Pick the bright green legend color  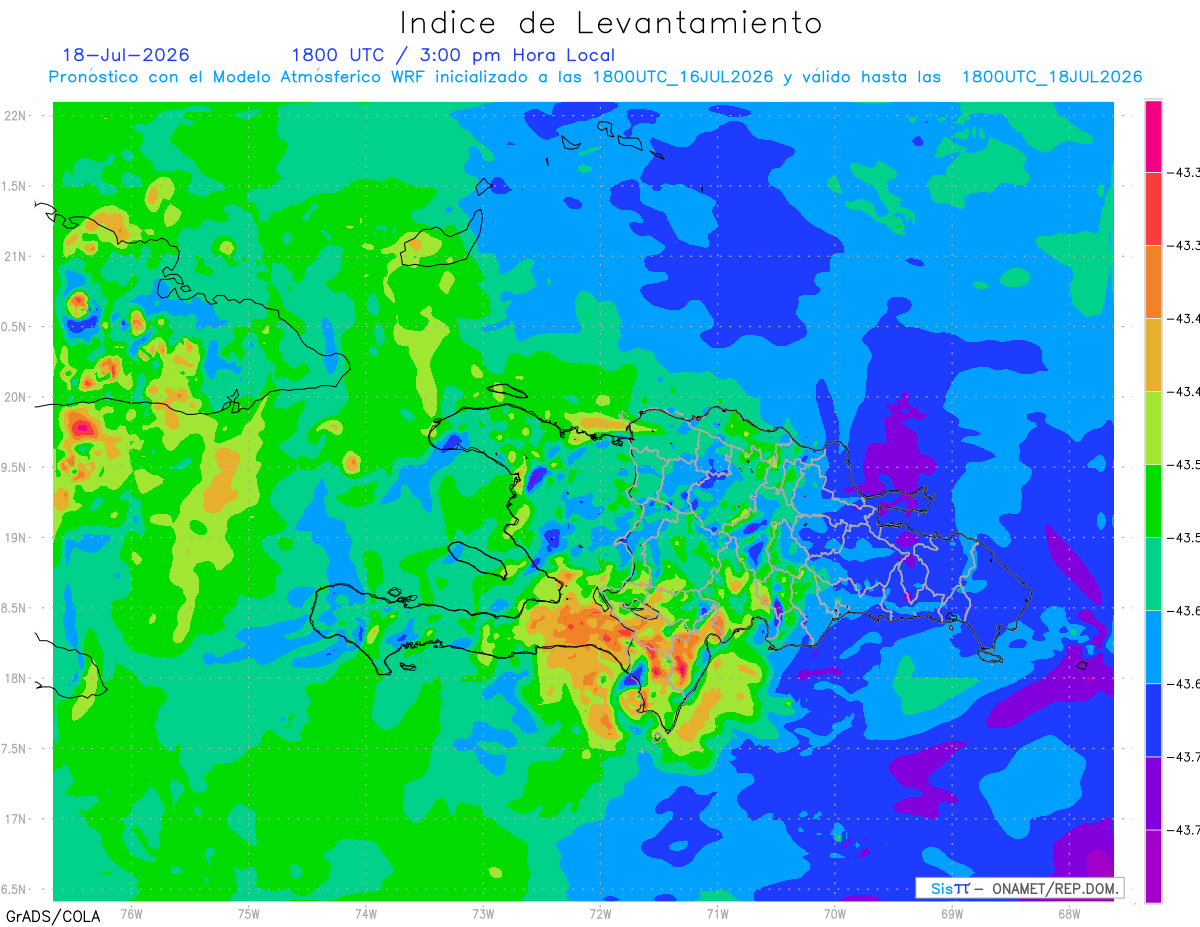(1153, 500)
